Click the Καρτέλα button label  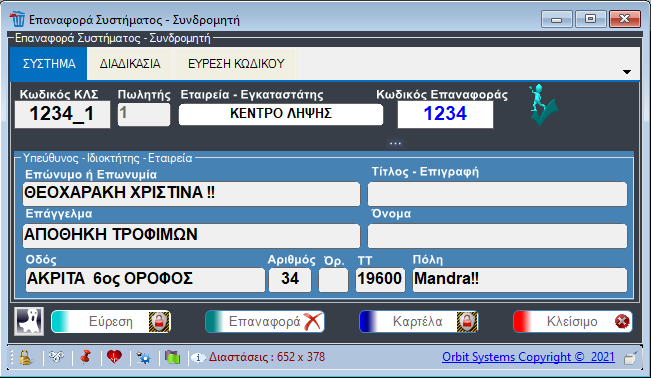coord(417,322)
